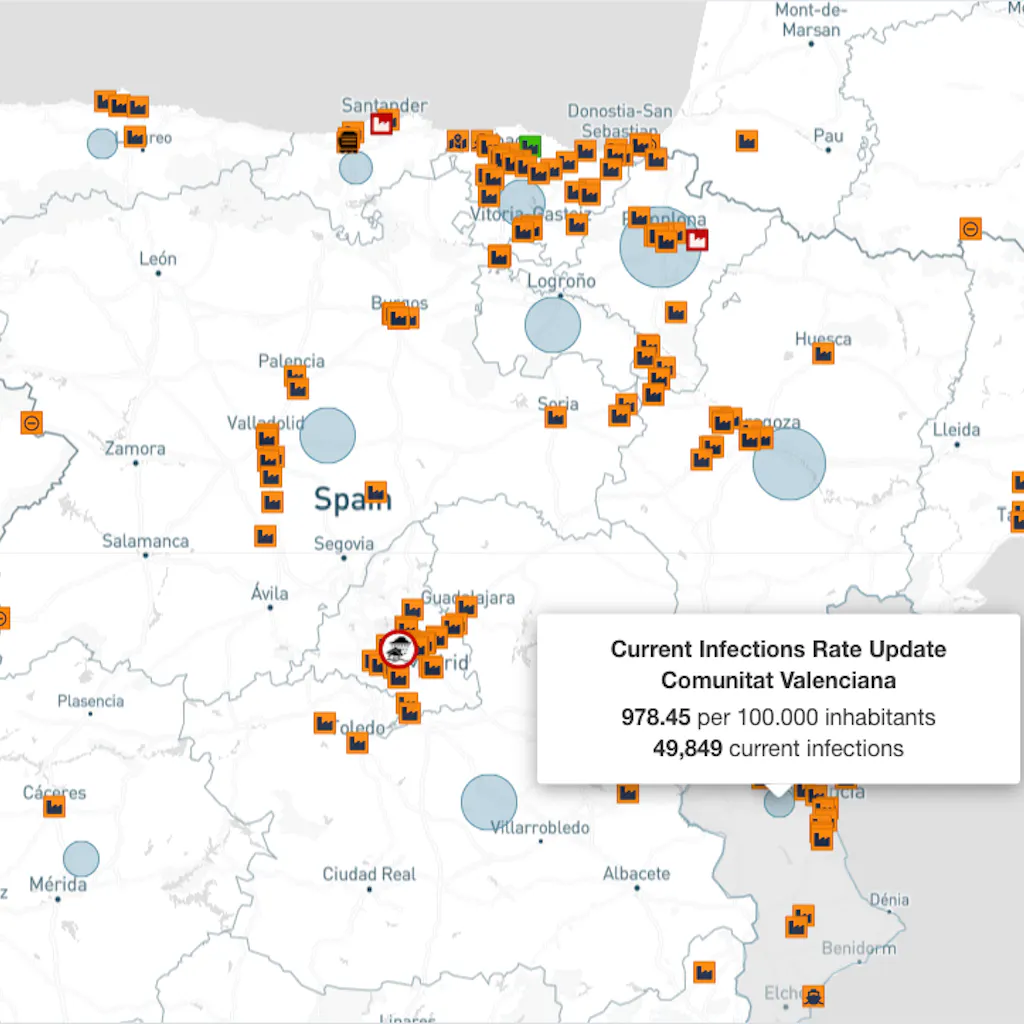Screen dimensions: 1024x1024
Task: Open the blocked-route minus icon near Zamora border
Action: pyautogui.click(x=31, y=424)
